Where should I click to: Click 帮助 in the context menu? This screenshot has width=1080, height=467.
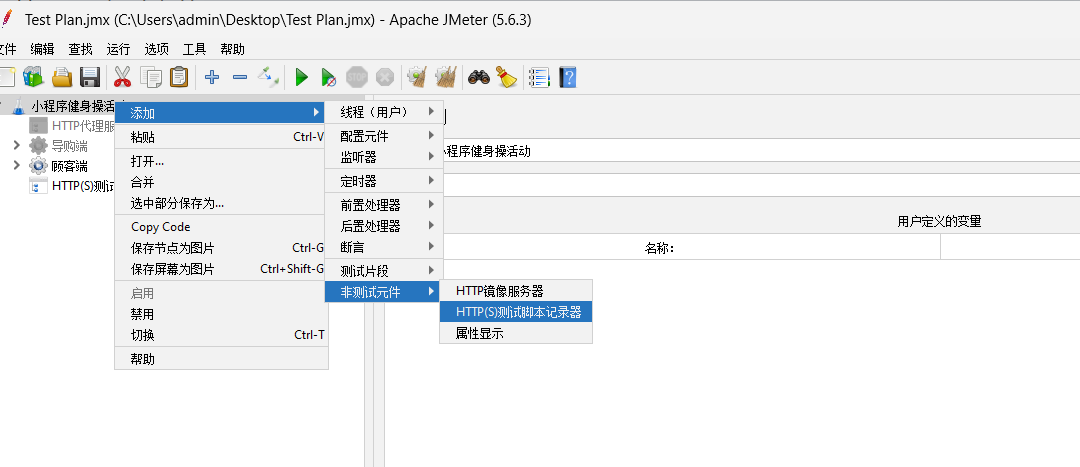pos(220,359)
